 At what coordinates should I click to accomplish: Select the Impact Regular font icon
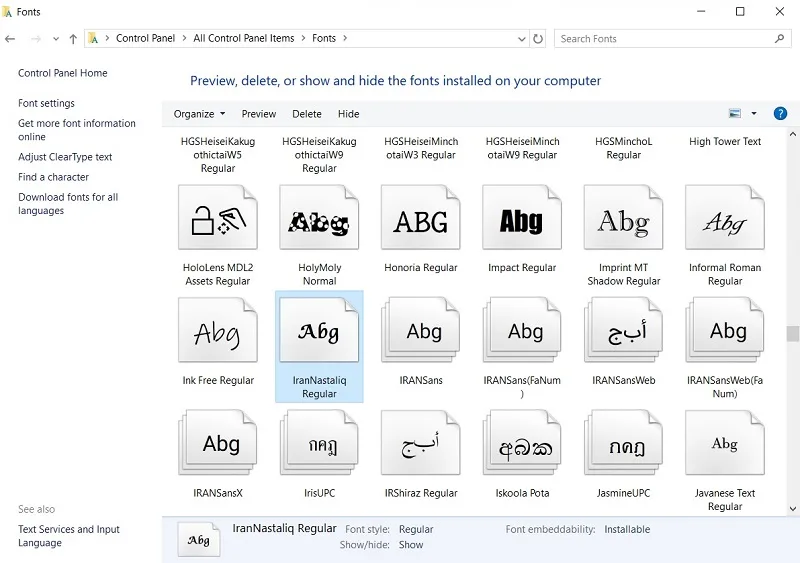coord(522,217)
